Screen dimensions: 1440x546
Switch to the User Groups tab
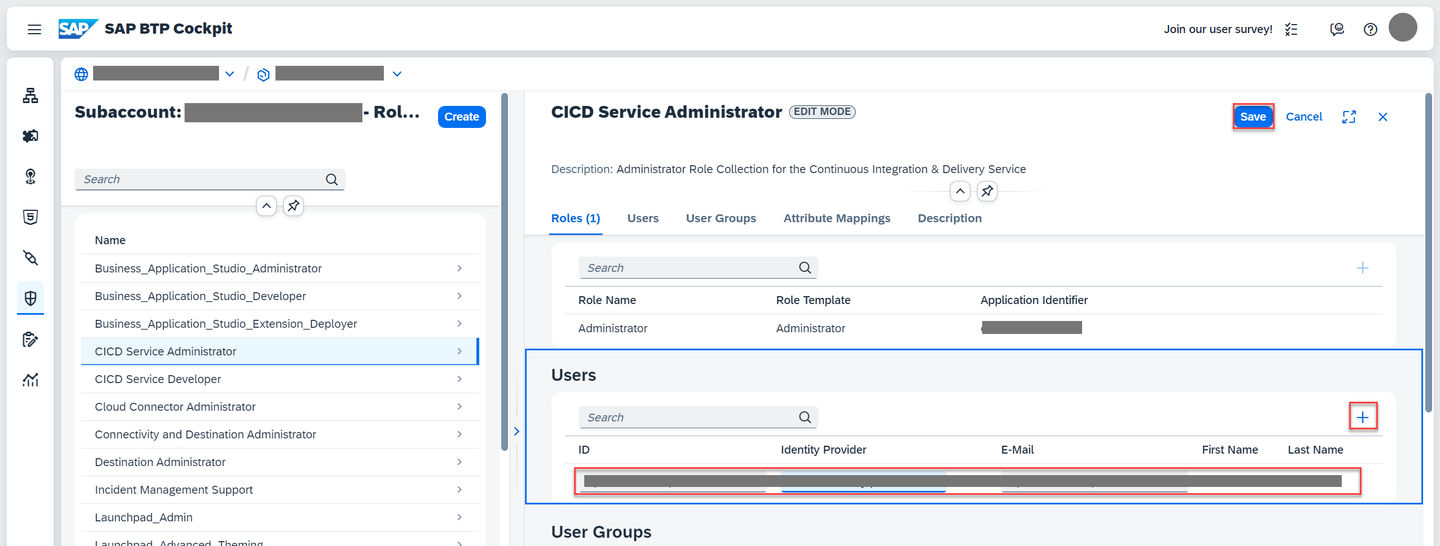pyautogui.click(x=721, y=218)
